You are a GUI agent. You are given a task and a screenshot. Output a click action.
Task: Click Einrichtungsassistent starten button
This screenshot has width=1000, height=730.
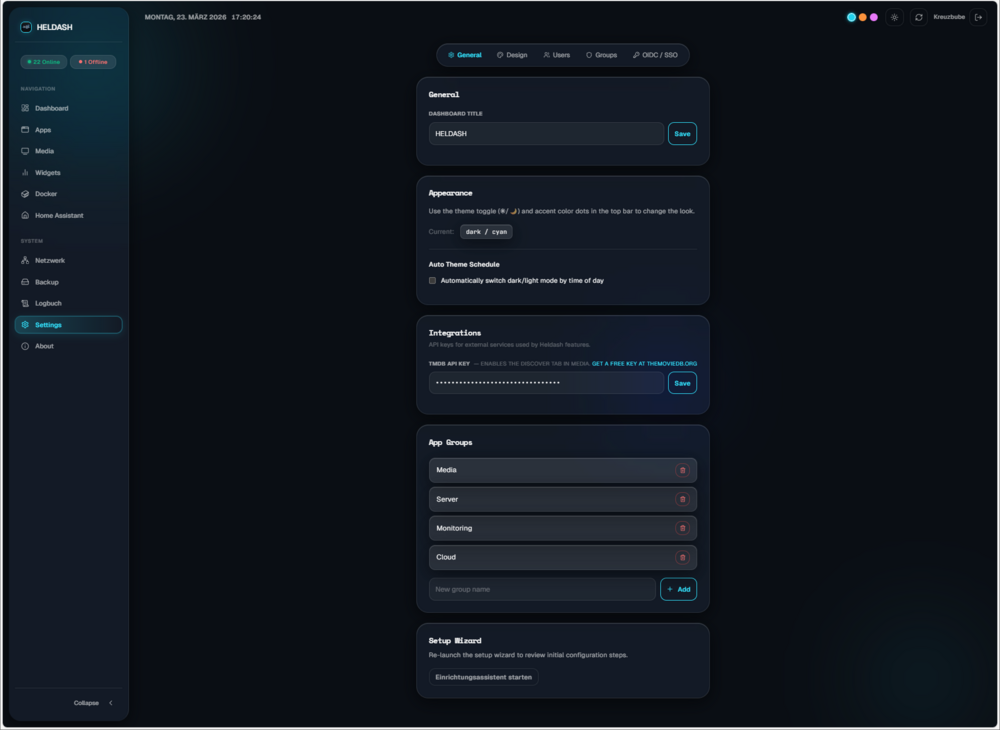coord(483,677)
